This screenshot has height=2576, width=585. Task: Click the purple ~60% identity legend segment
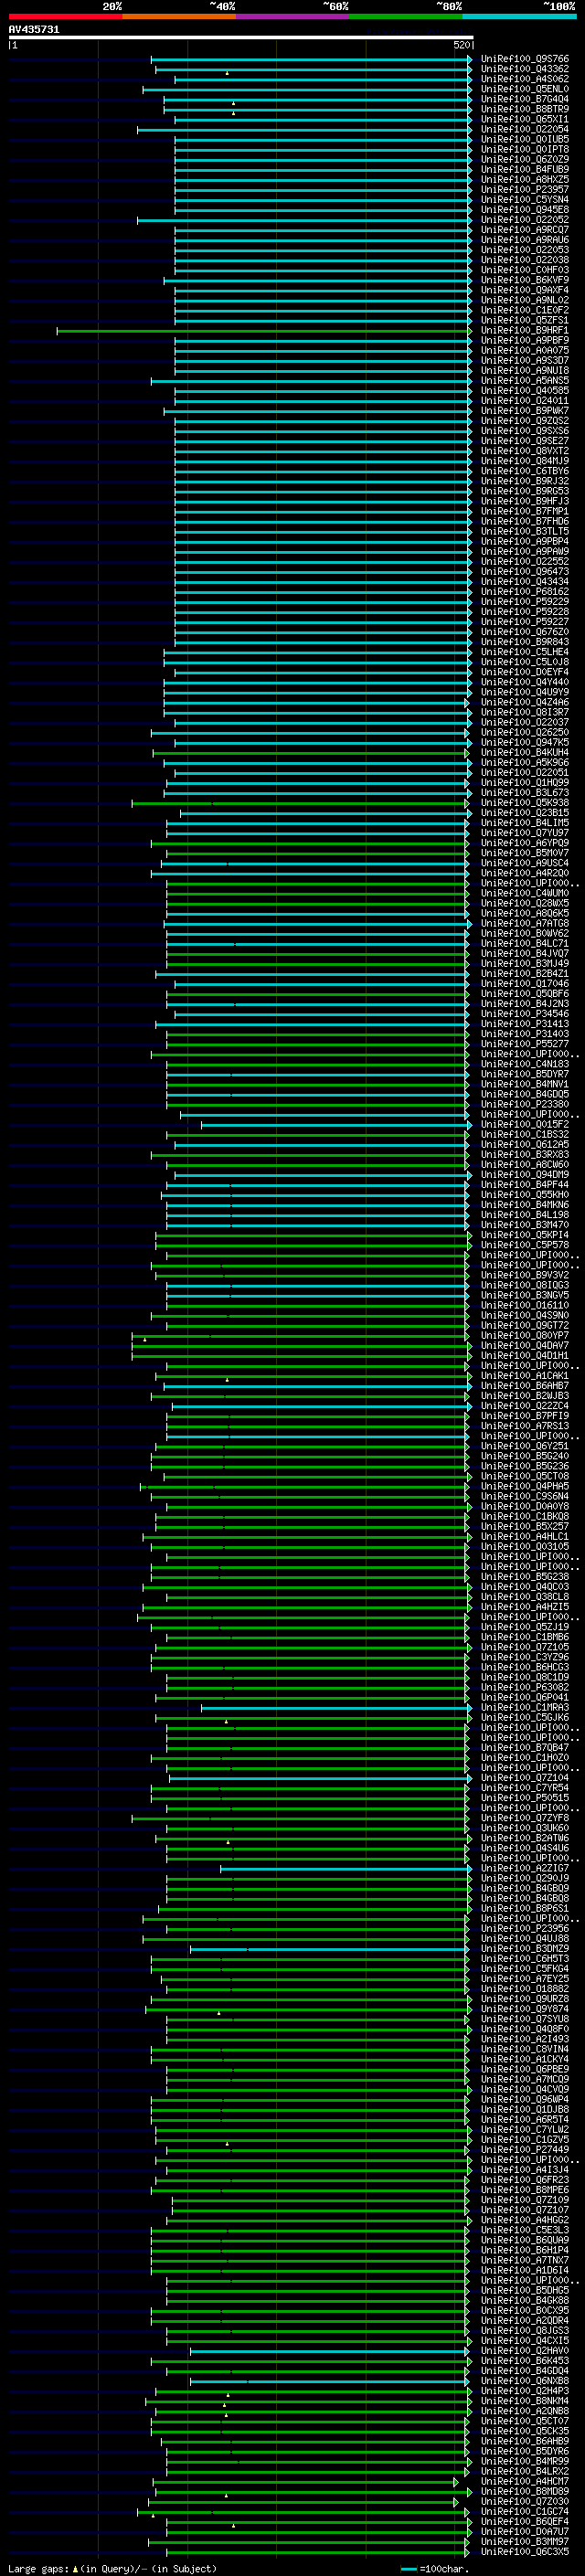293,16
